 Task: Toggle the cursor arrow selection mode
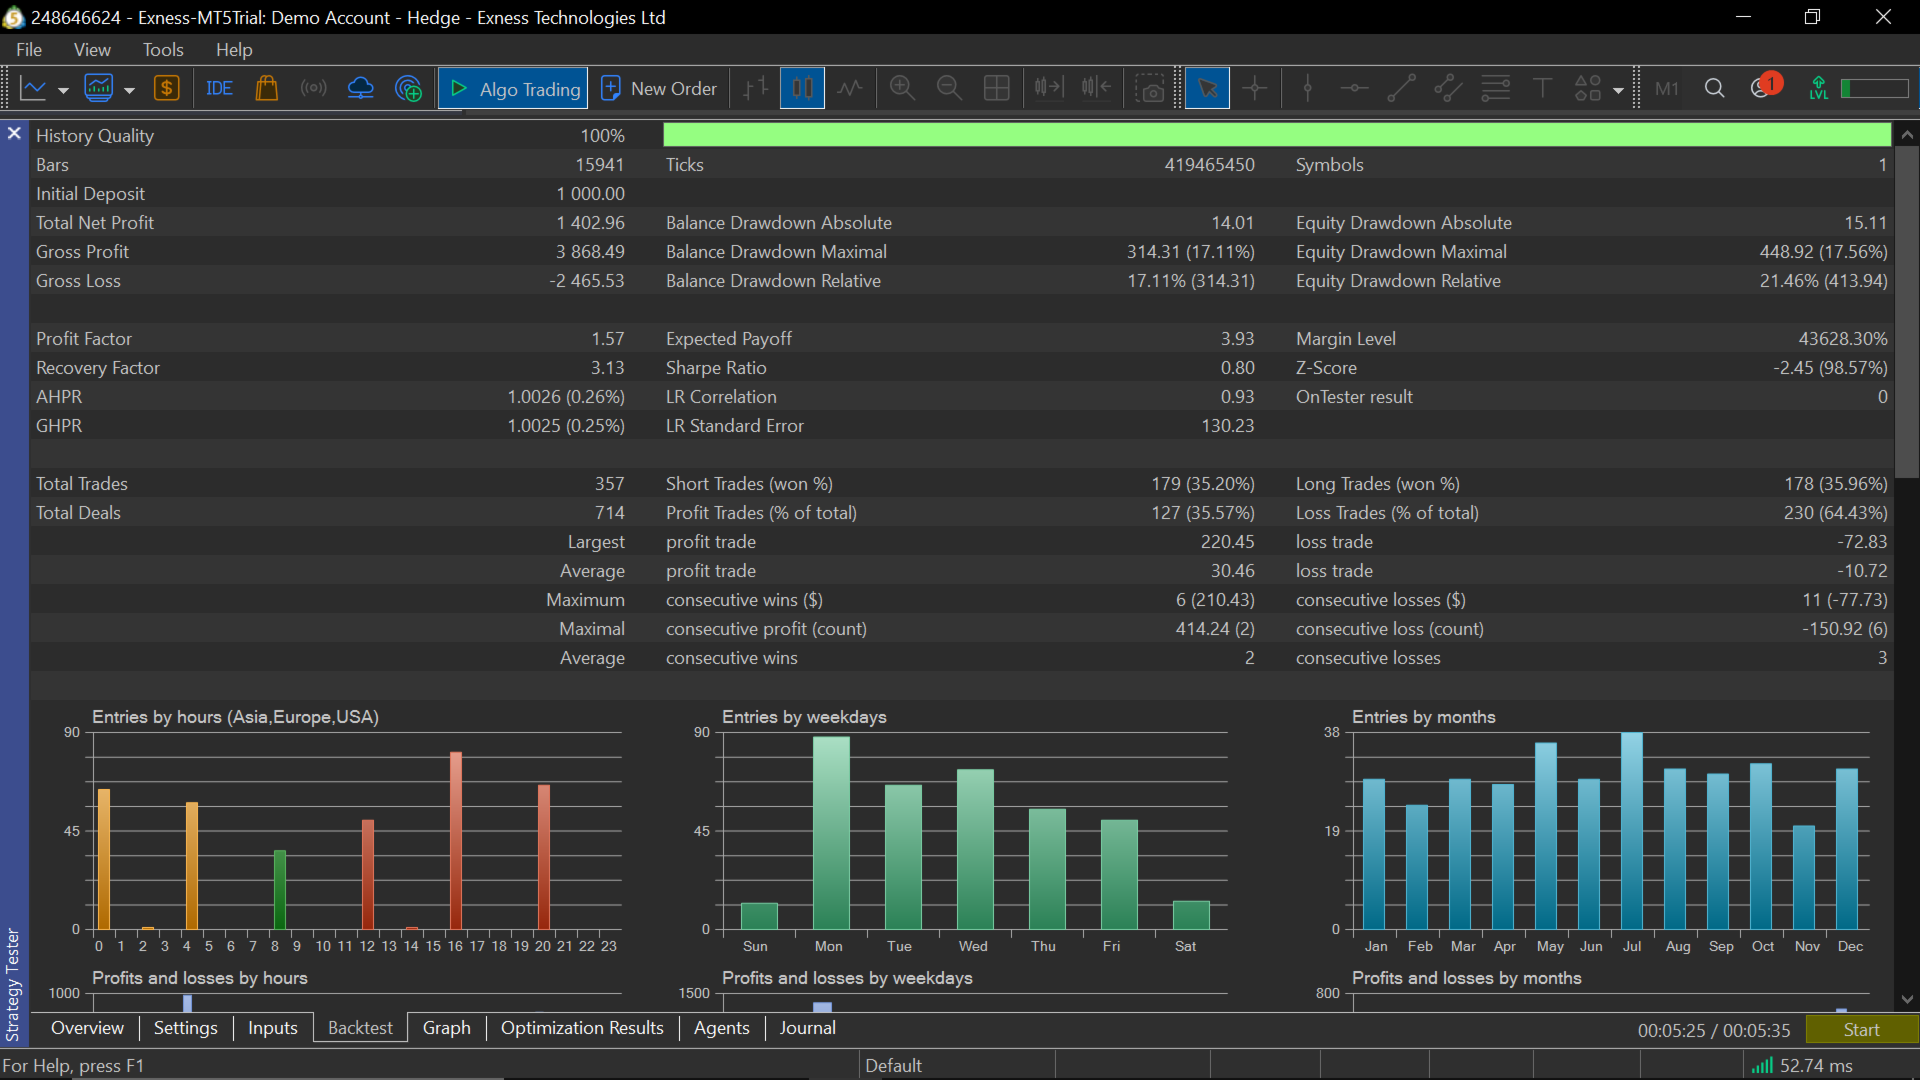pos(1207,89)
